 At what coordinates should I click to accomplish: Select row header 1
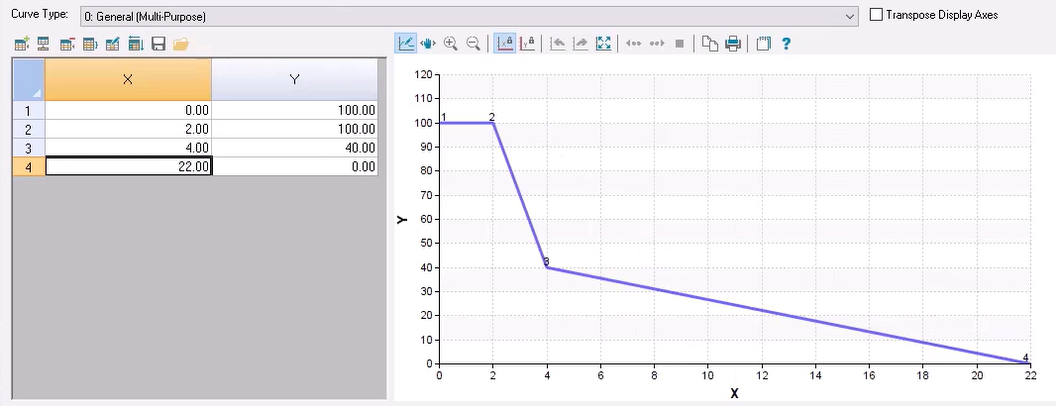pyautogui.click(x=28, y=110)
